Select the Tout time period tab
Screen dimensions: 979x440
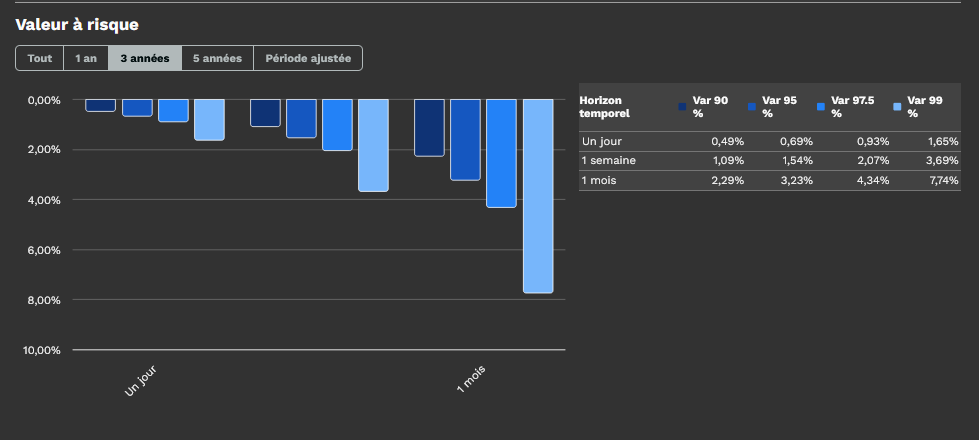[40, 59]
